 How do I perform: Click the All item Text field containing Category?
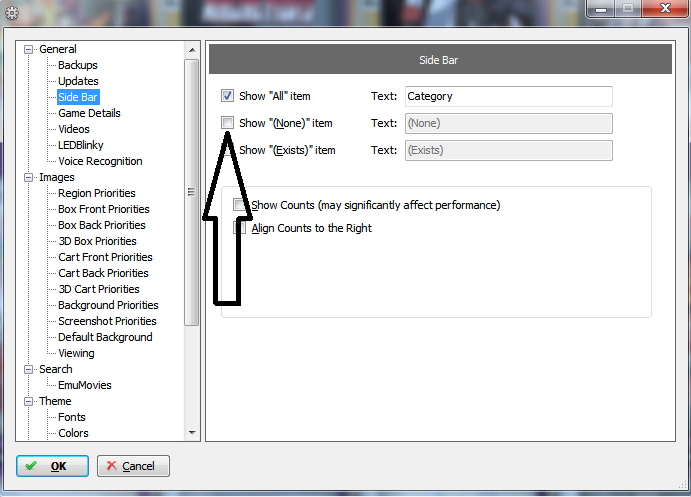pos(509,96)
